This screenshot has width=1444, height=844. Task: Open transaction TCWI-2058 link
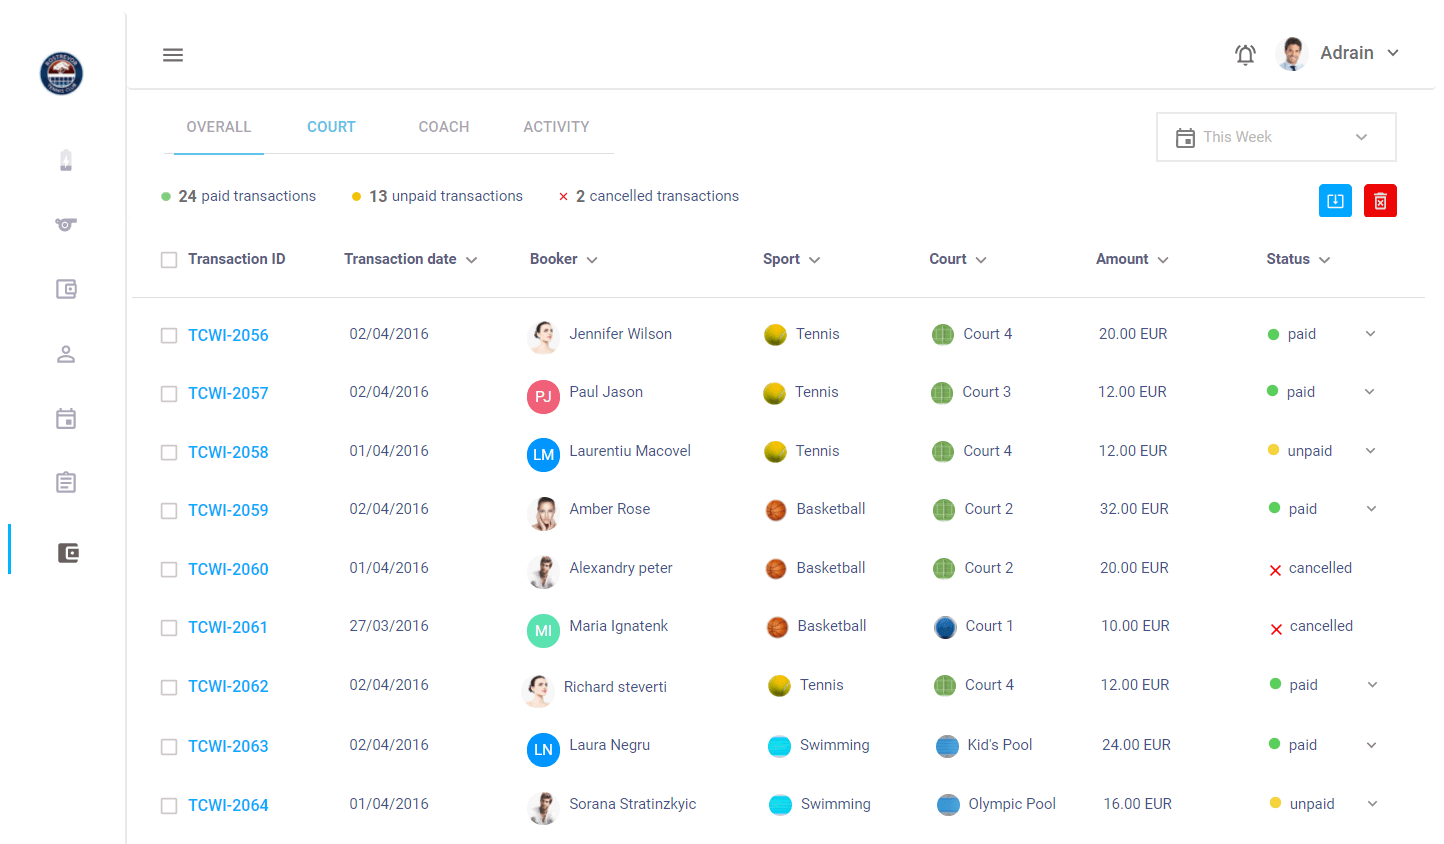pyautogui.click(x=228, y=452)
